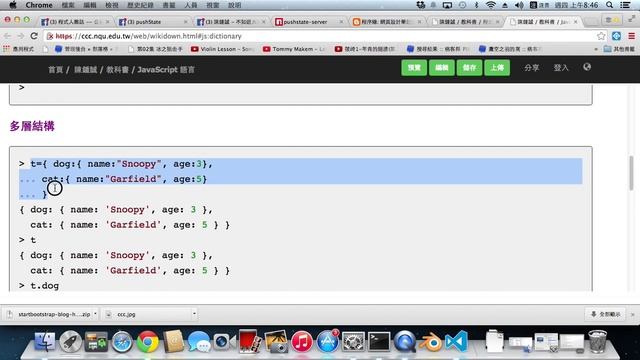This screenshot has height=360, width=640.
Task: Open Launchpad rocket icon in Dock
Action: 71,341
